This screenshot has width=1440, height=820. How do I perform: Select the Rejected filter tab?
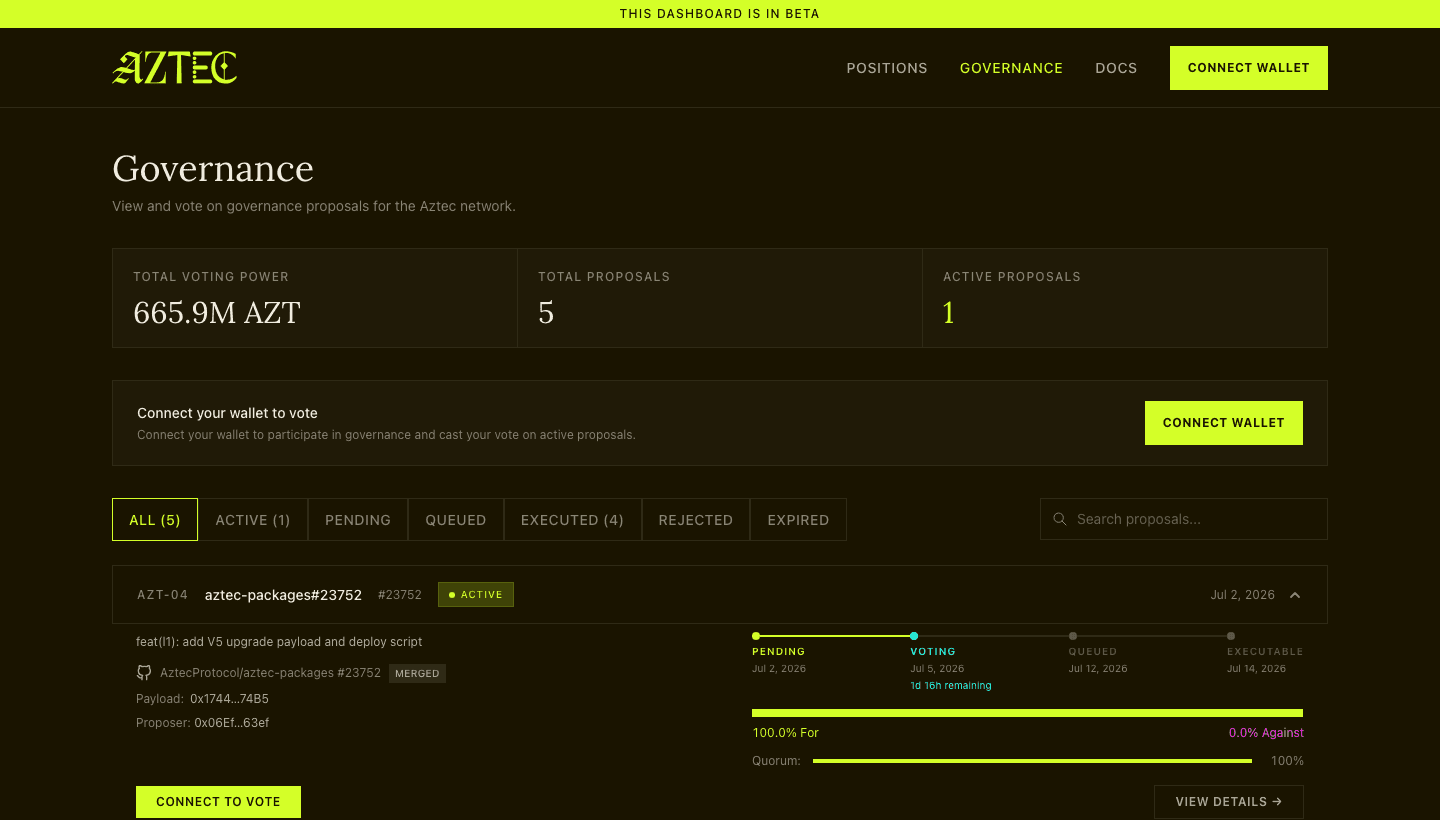(696, 520)
